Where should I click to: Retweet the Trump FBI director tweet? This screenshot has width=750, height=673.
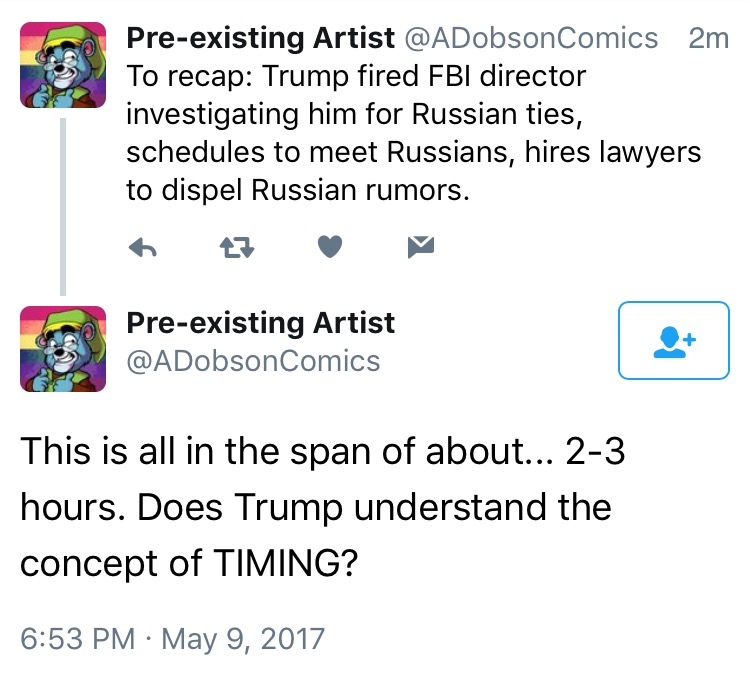pyautogui.click(x=237, y=248)
